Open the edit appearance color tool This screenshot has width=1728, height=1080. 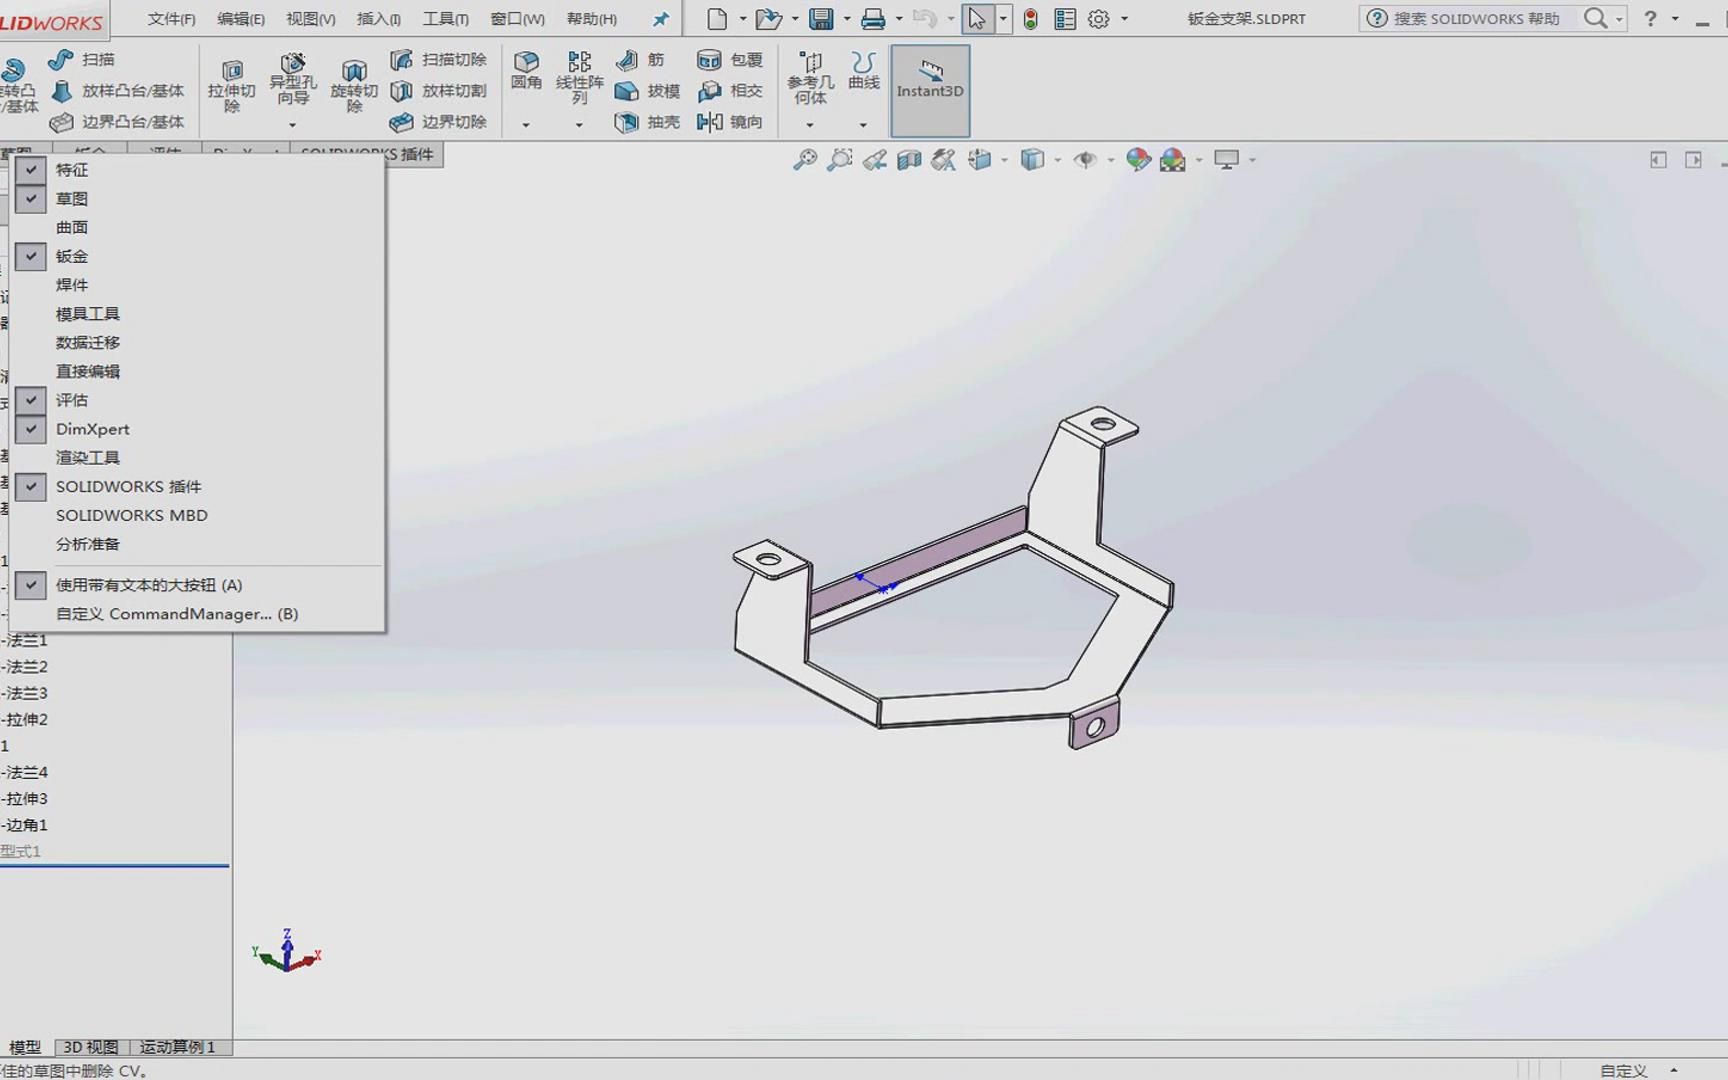pos(1136,159)
